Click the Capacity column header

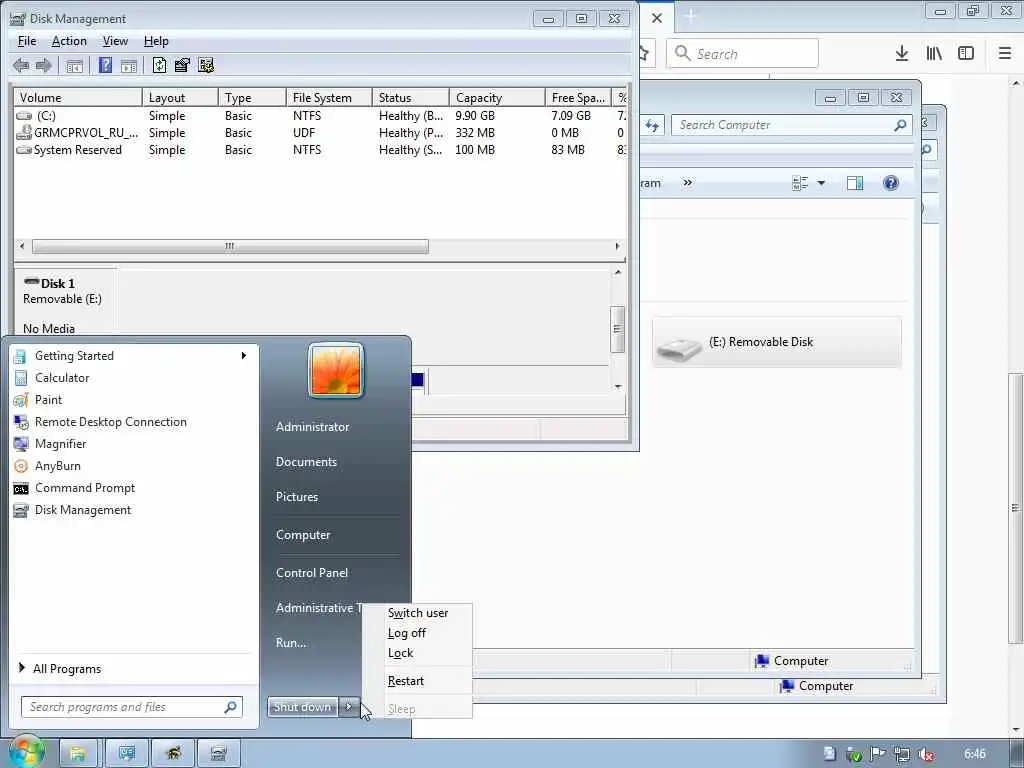(496, 97)
